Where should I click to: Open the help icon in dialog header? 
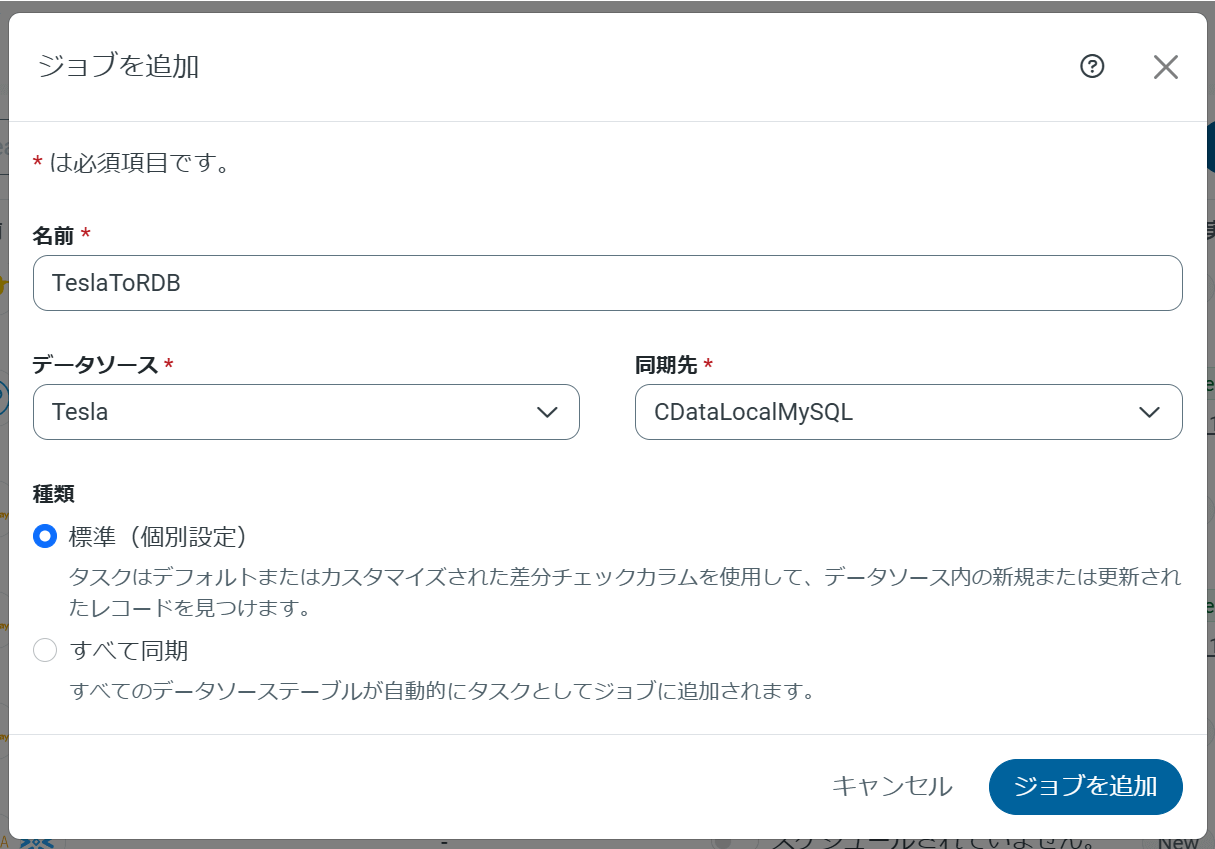(x=1092, y=67)
